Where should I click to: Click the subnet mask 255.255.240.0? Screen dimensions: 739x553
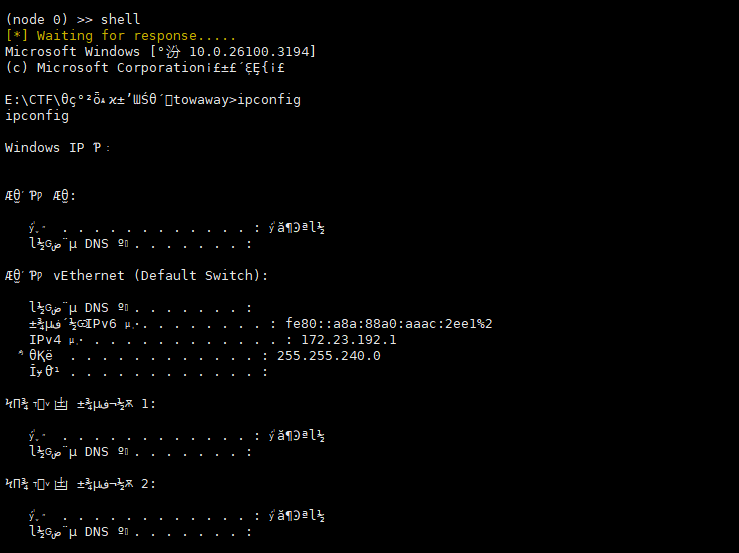tap(328, 355)
